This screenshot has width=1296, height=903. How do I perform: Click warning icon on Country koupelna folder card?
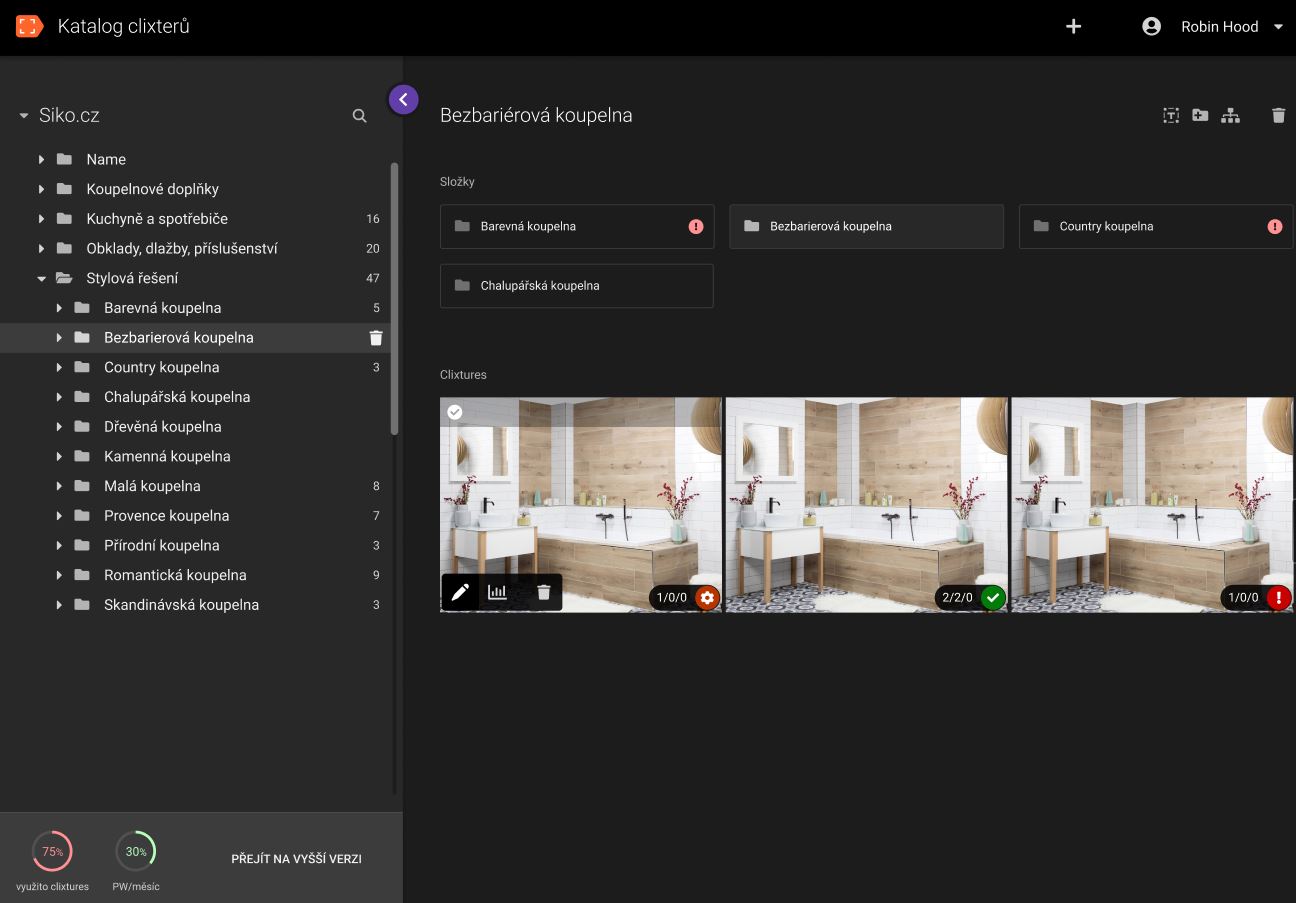point(1274,227)
